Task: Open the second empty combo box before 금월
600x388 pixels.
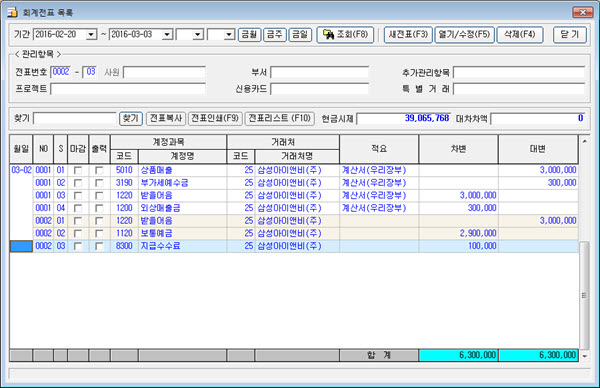Action: (x=229, y=35)
